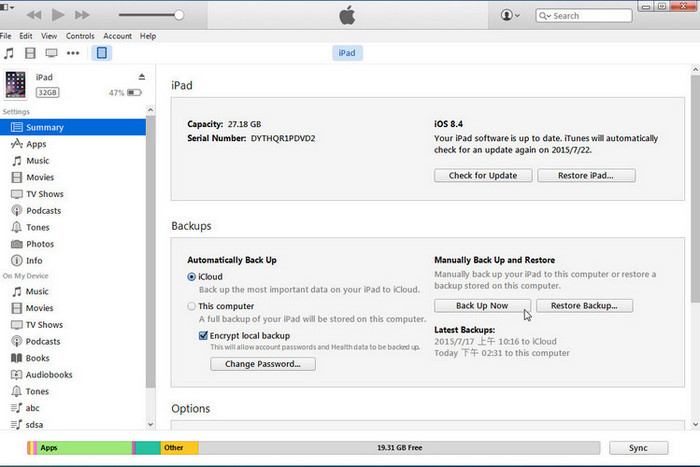Open the Edit menu

25,36
